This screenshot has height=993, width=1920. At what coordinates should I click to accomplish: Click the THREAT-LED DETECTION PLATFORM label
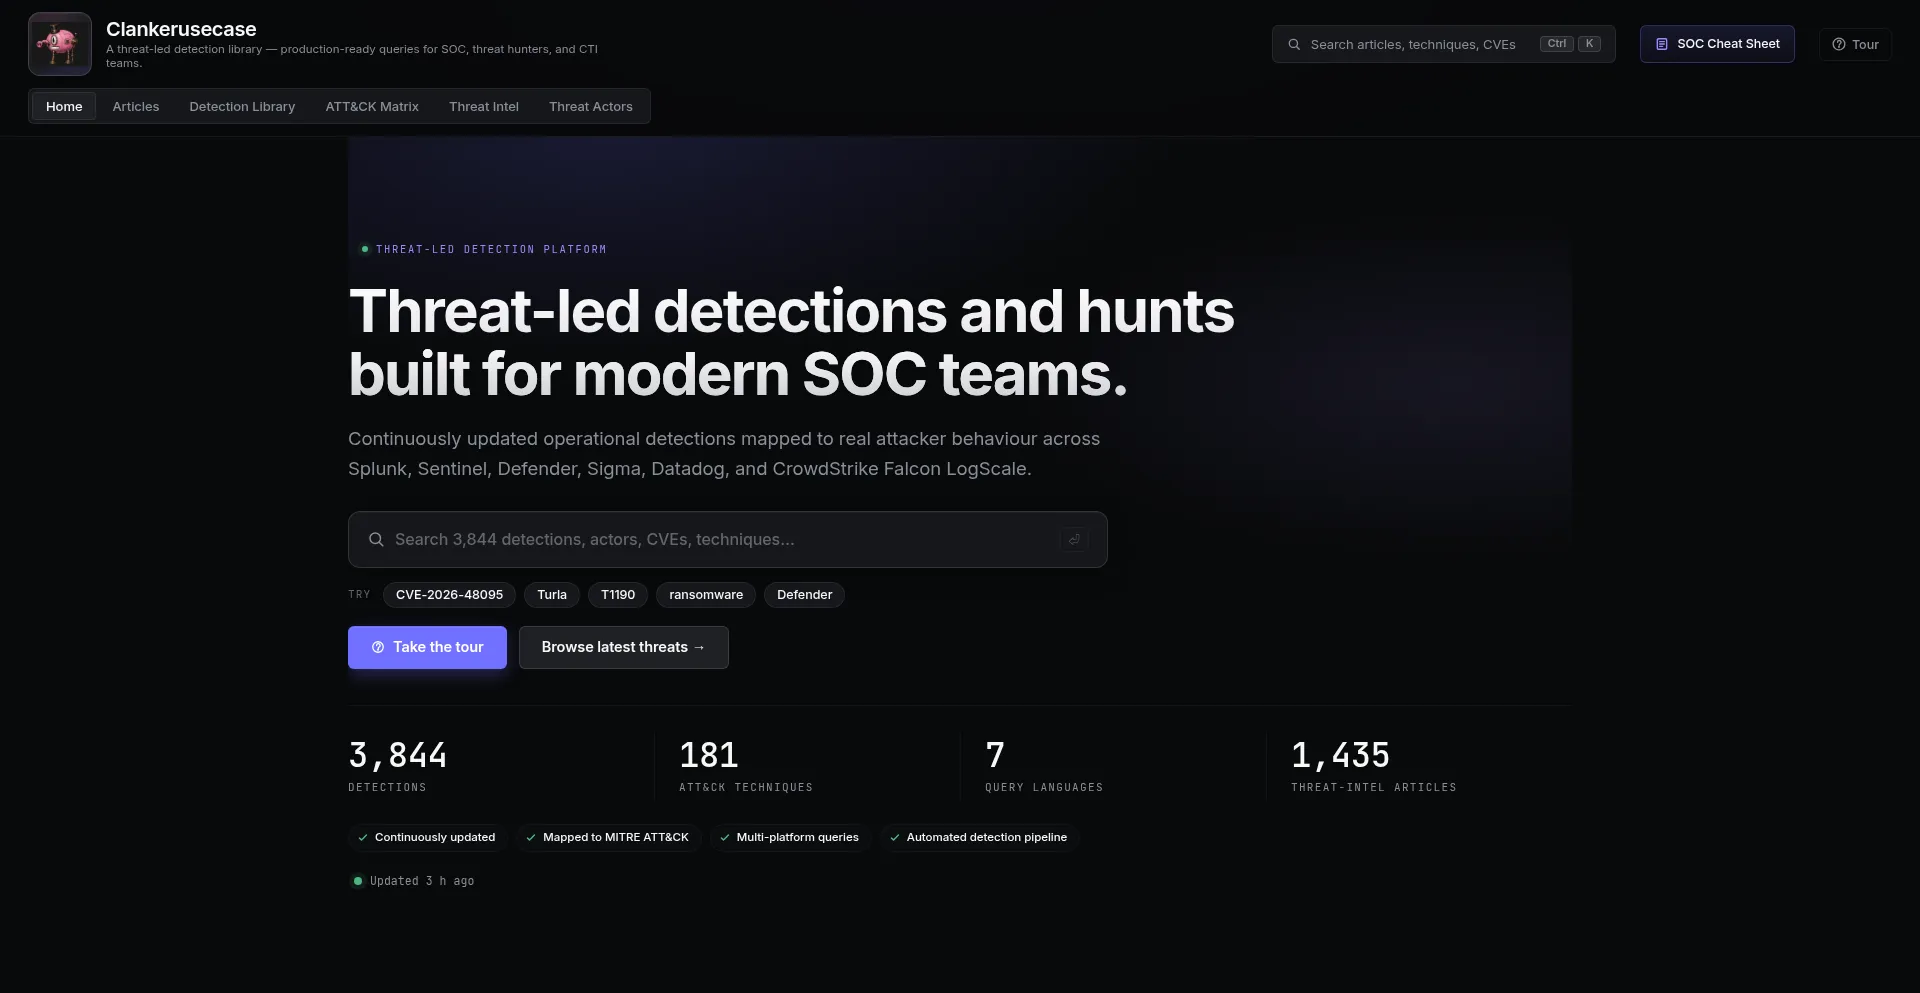[491, 250]
